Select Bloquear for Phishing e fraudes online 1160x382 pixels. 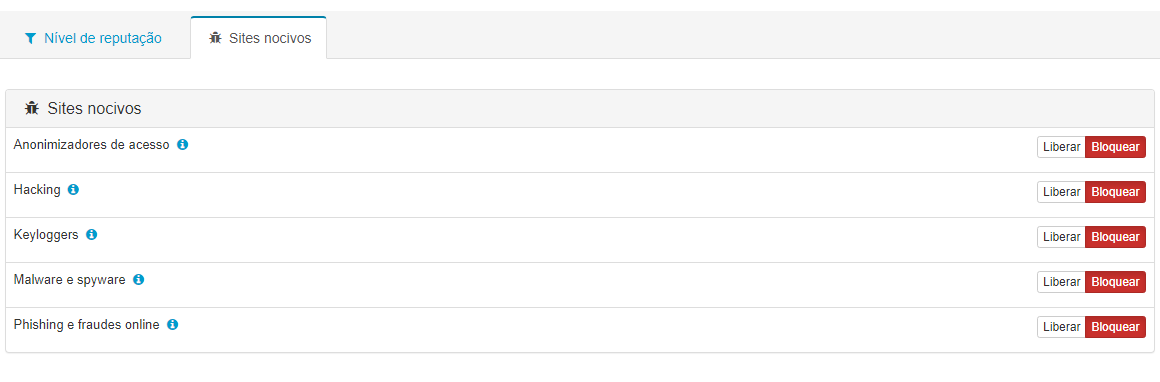[x=1116, y=327]
